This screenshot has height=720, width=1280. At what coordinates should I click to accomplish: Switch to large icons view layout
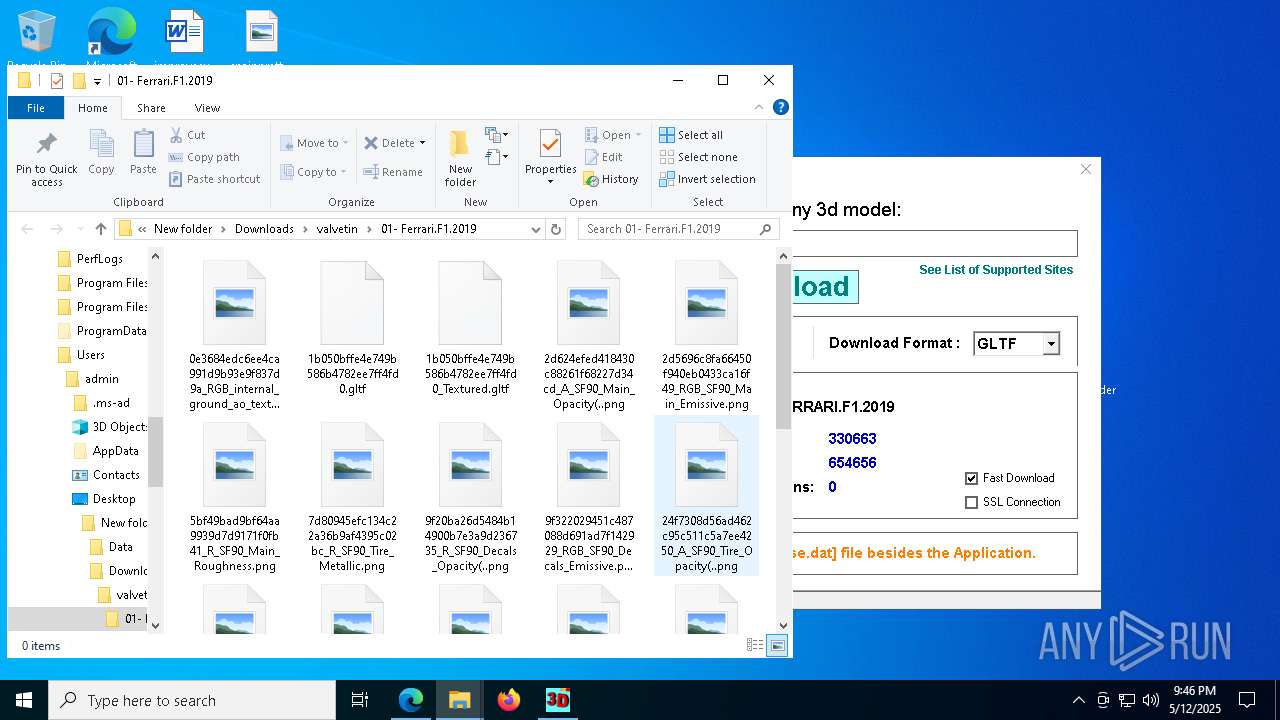pyautogui.click(x=777, y=646)
